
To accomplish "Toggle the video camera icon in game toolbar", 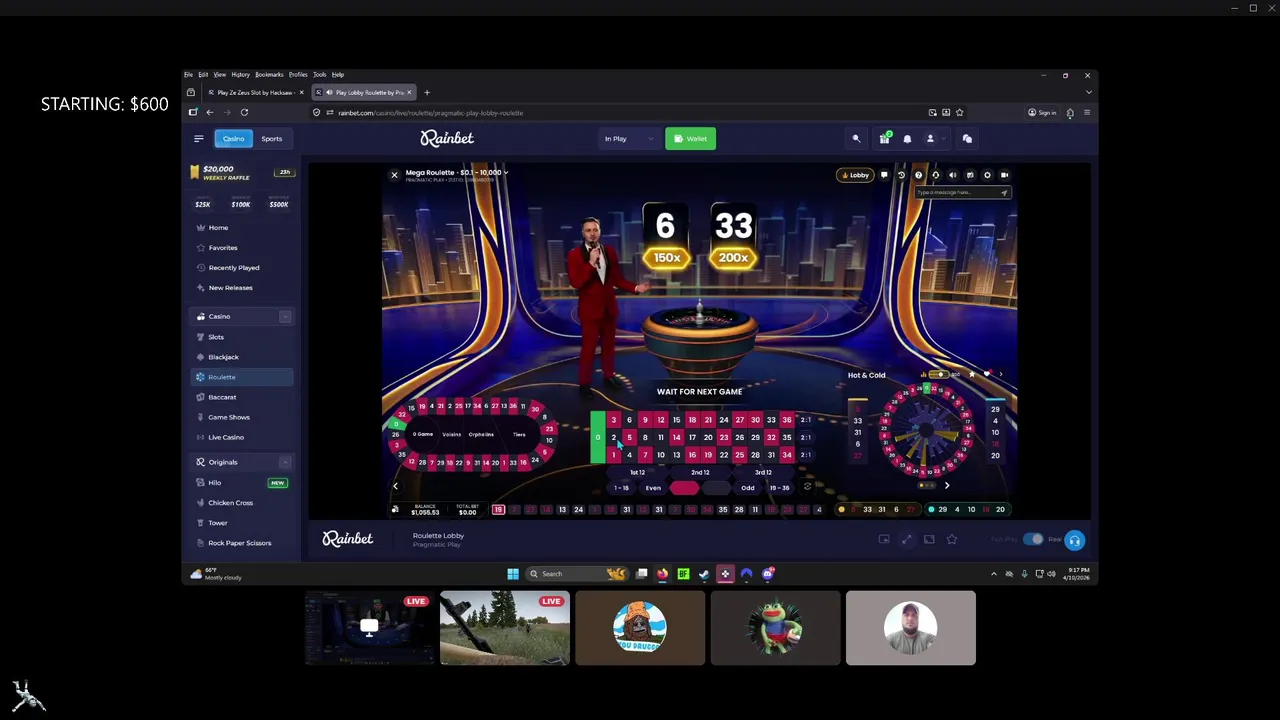I will click(1004, 175).
